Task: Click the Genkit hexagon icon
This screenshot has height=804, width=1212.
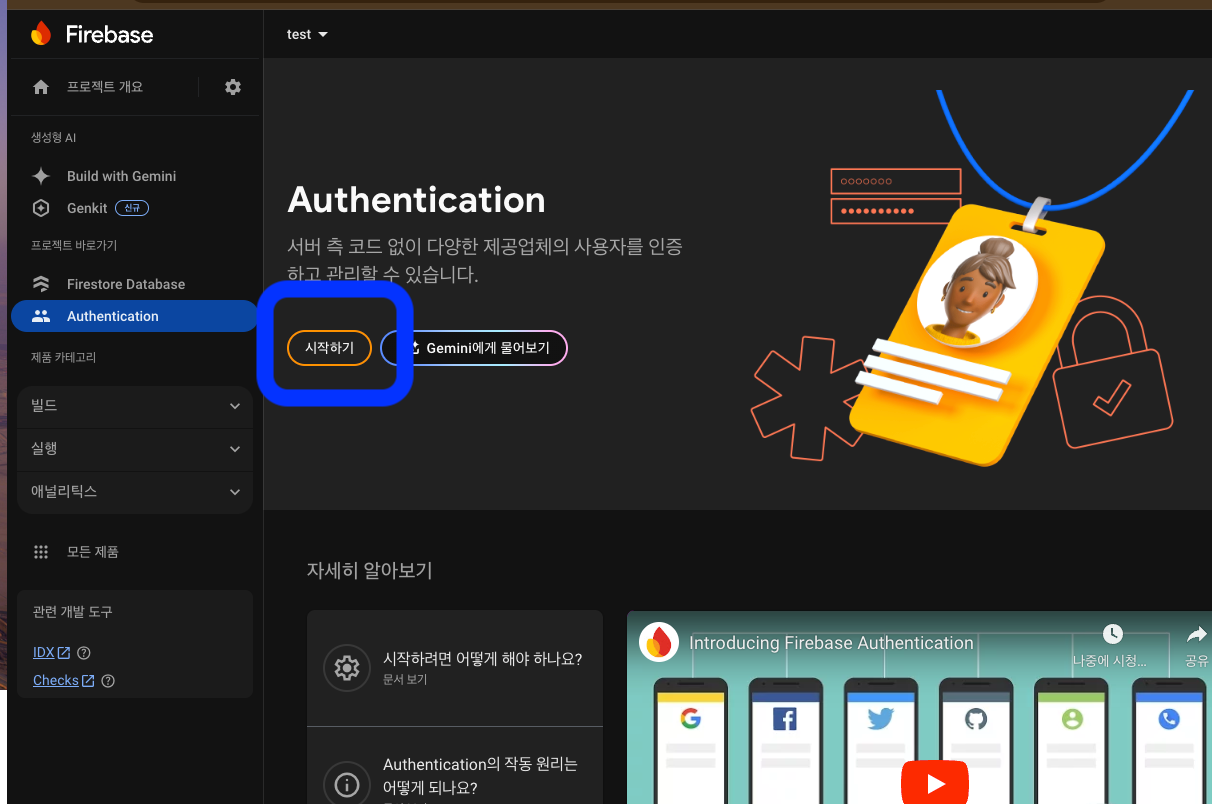Action: (x=41, y=208)
